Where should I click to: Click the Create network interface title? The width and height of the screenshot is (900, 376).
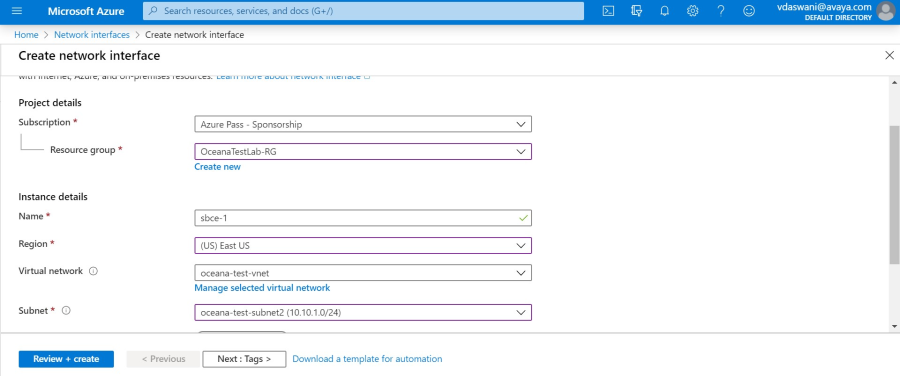tap(89, 56)
